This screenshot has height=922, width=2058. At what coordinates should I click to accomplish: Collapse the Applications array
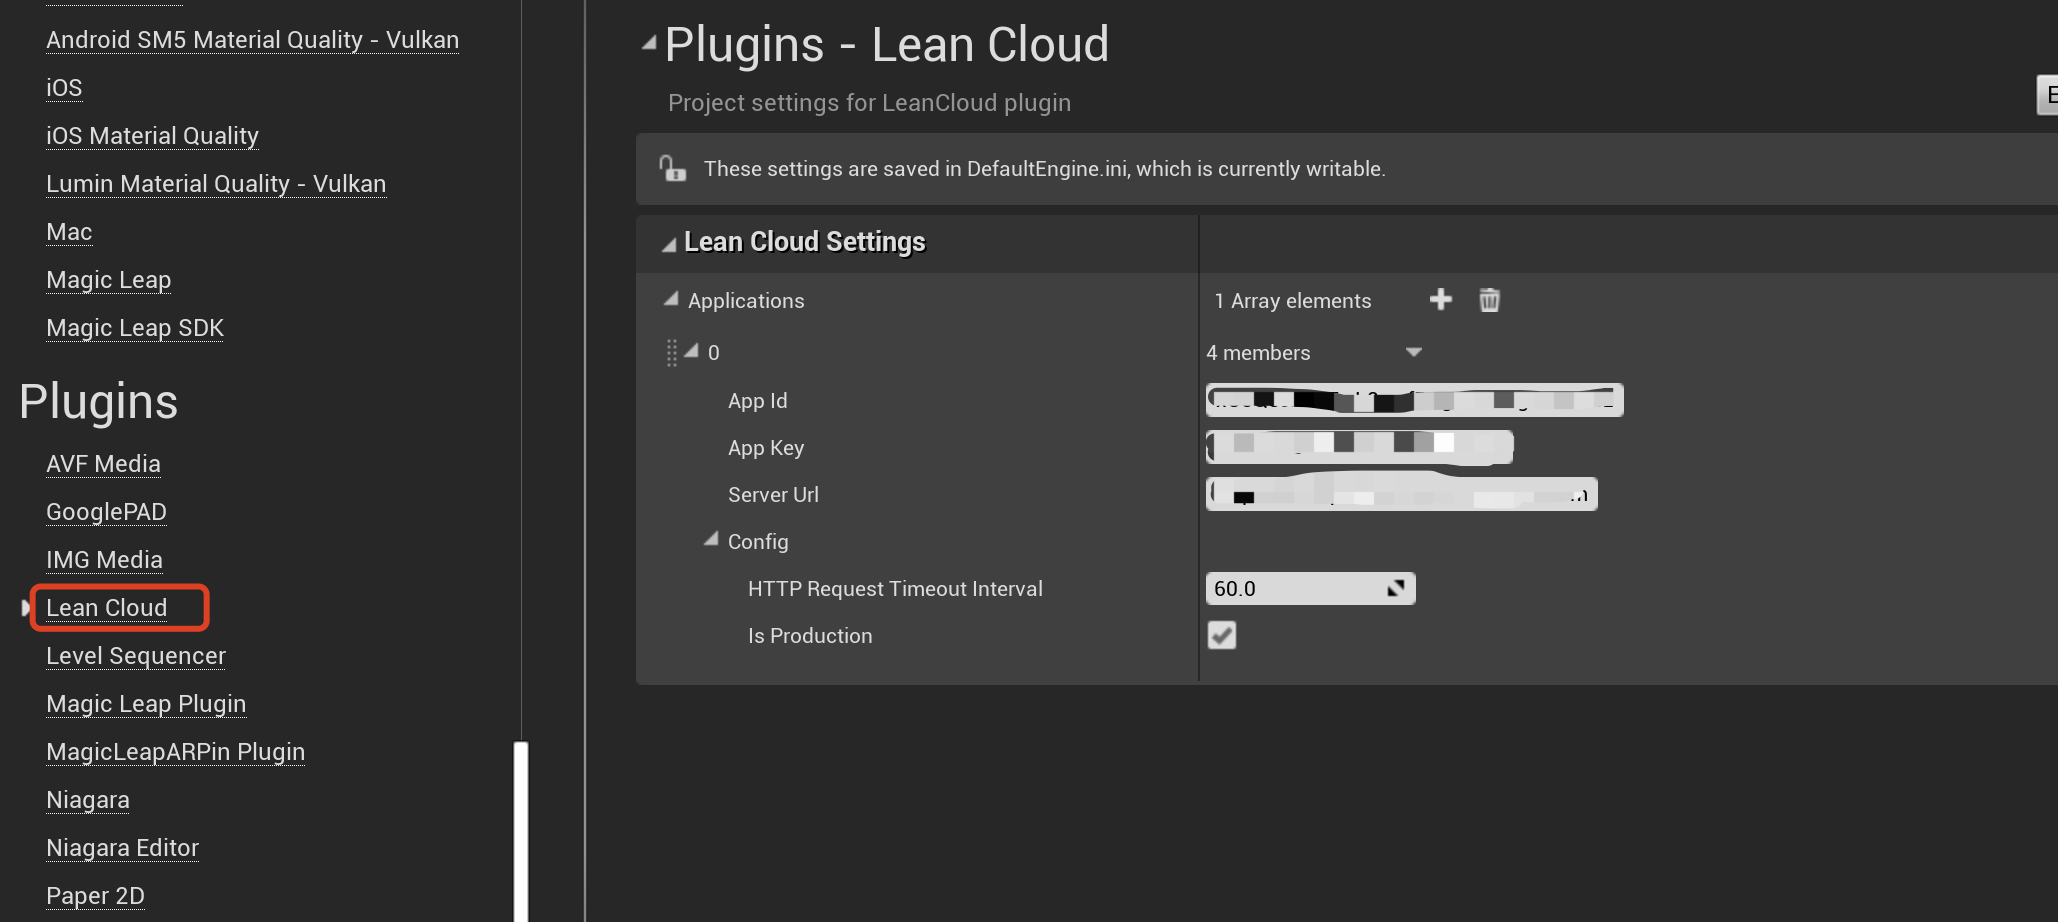pos(672,300)
